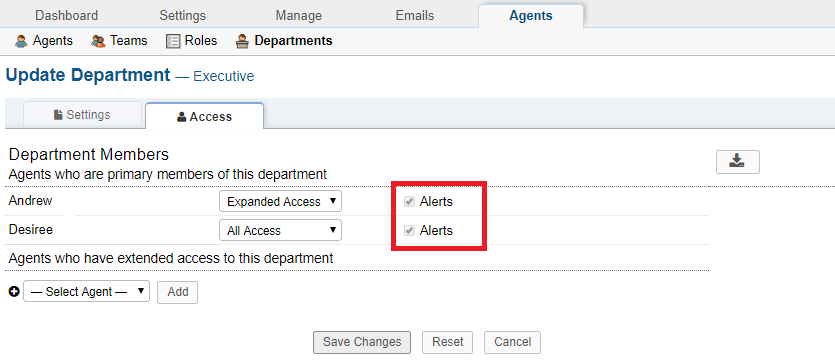Click the document icon on Settings tab
The image size is (835, 361).
59,115
